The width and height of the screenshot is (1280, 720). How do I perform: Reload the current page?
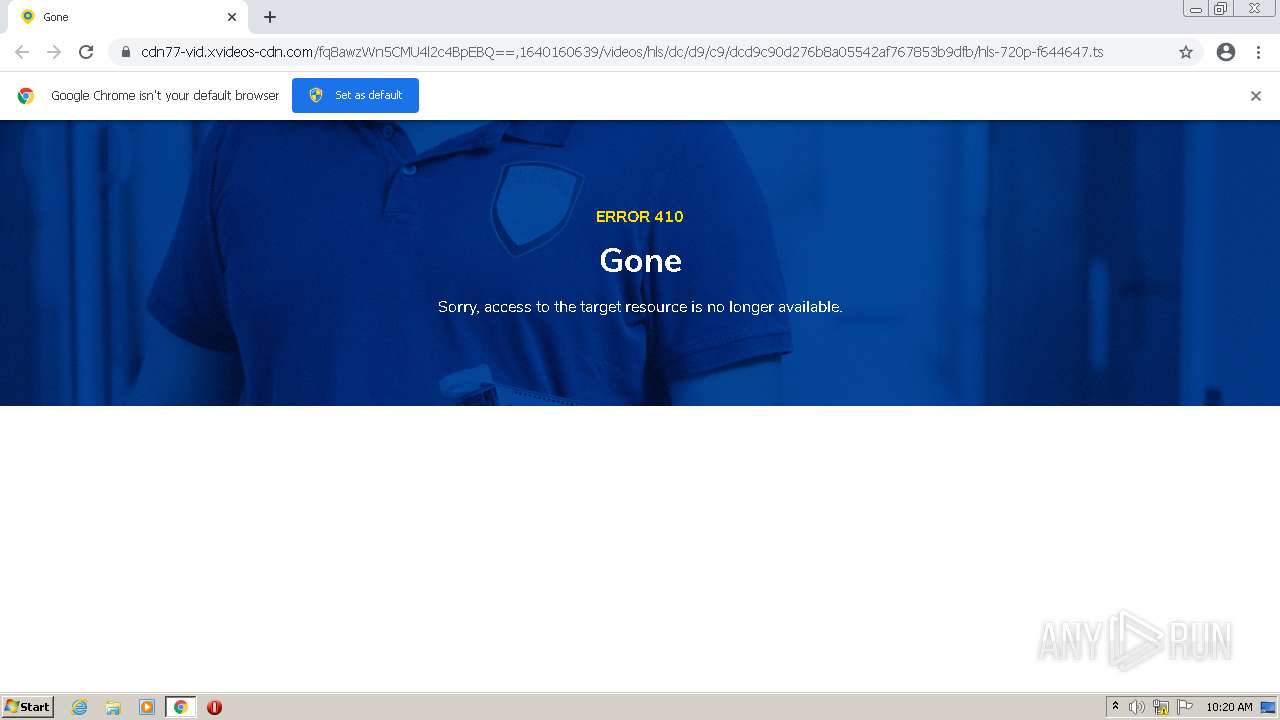pos(86,52)
